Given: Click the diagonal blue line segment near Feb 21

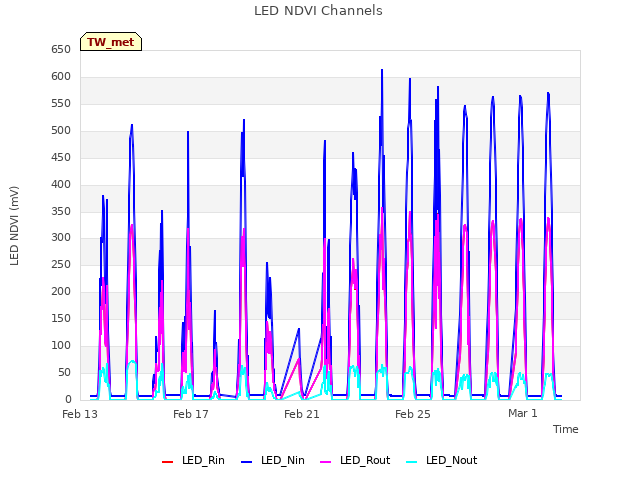Looking at the screenshot, I should click(289, 363).
